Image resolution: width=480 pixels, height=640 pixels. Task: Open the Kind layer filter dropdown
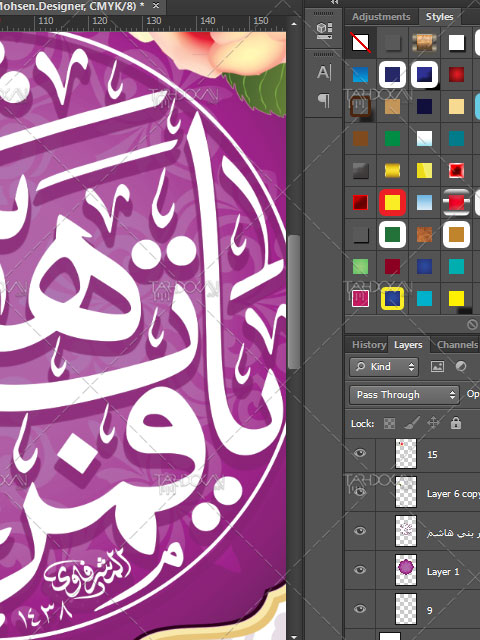point(384,367)
